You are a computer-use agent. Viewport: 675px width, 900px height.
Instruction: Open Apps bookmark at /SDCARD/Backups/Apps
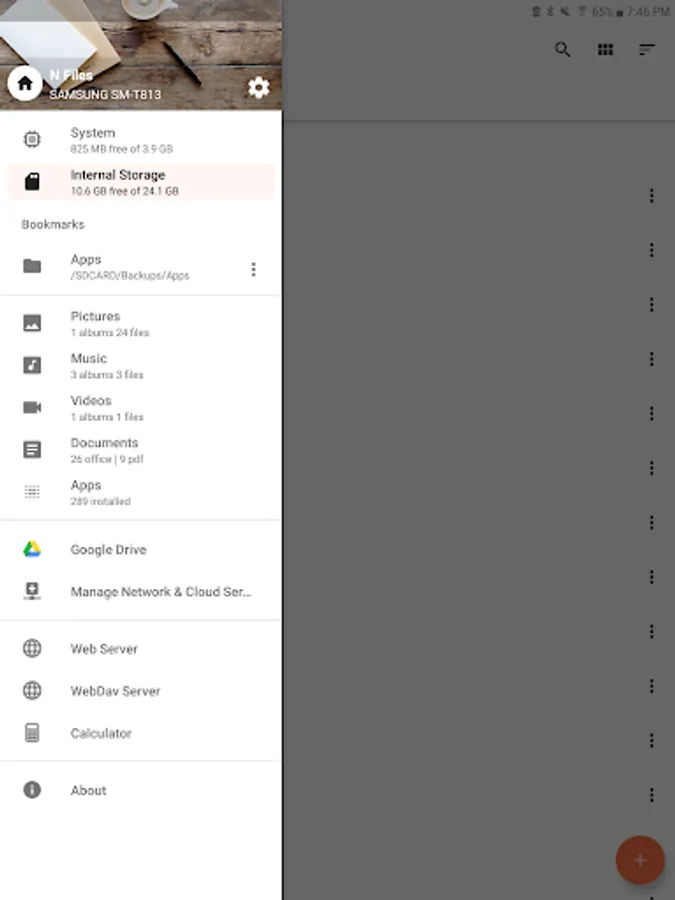pyautogui.click(x=141, y=267)
